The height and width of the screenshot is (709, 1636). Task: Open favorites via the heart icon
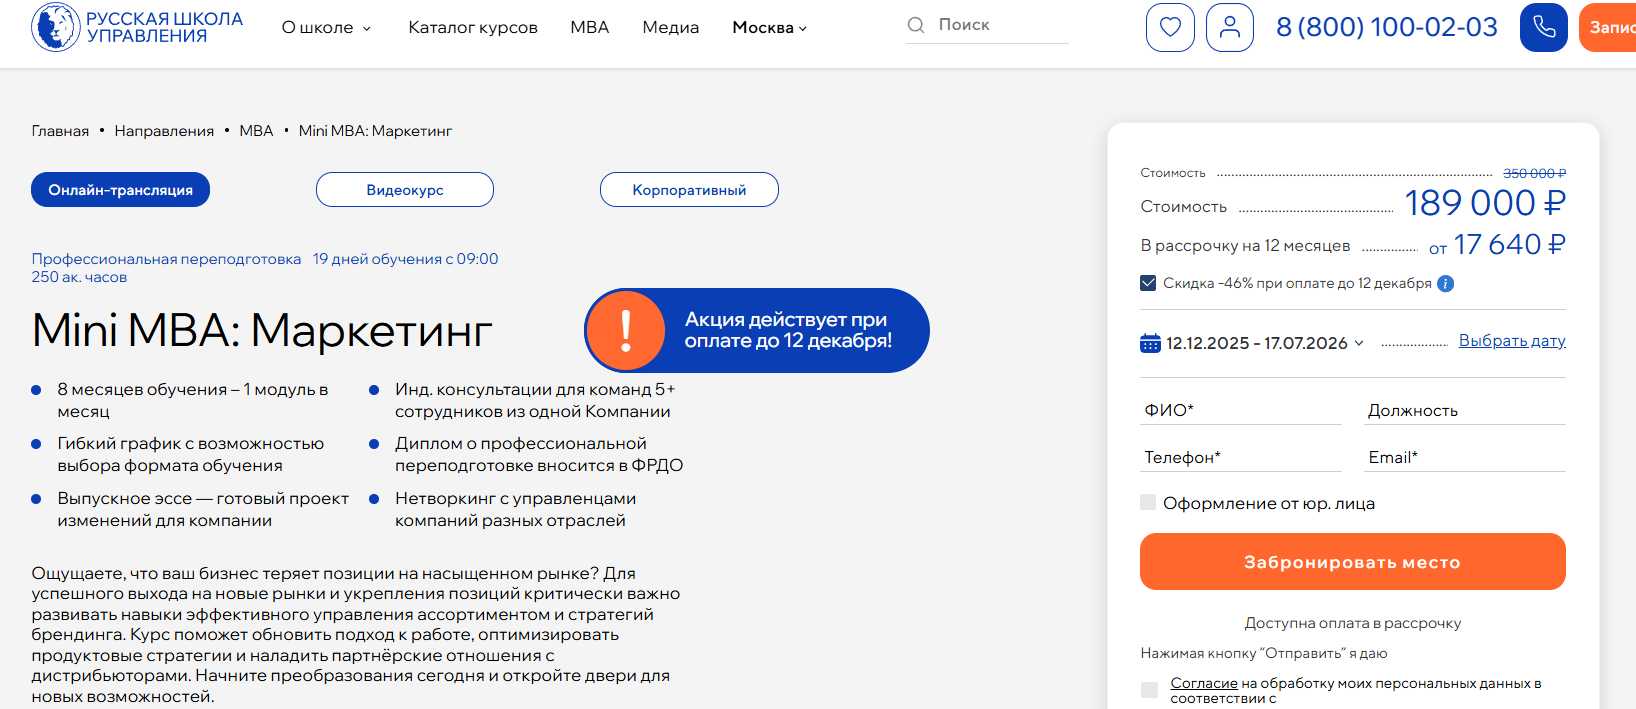[1170, 28]
